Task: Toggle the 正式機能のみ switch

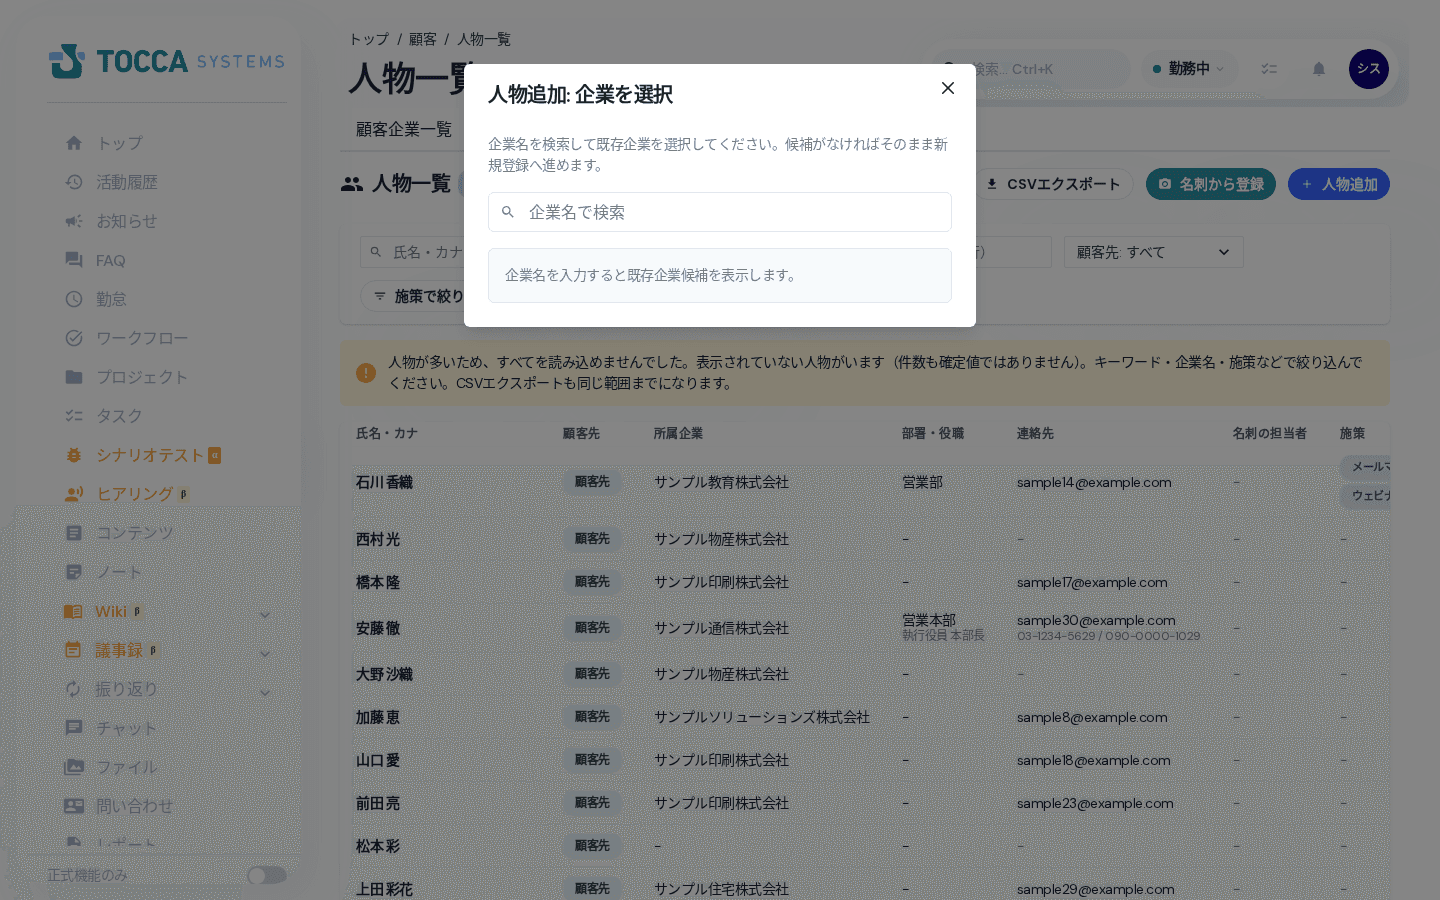Action: (267, 875)
